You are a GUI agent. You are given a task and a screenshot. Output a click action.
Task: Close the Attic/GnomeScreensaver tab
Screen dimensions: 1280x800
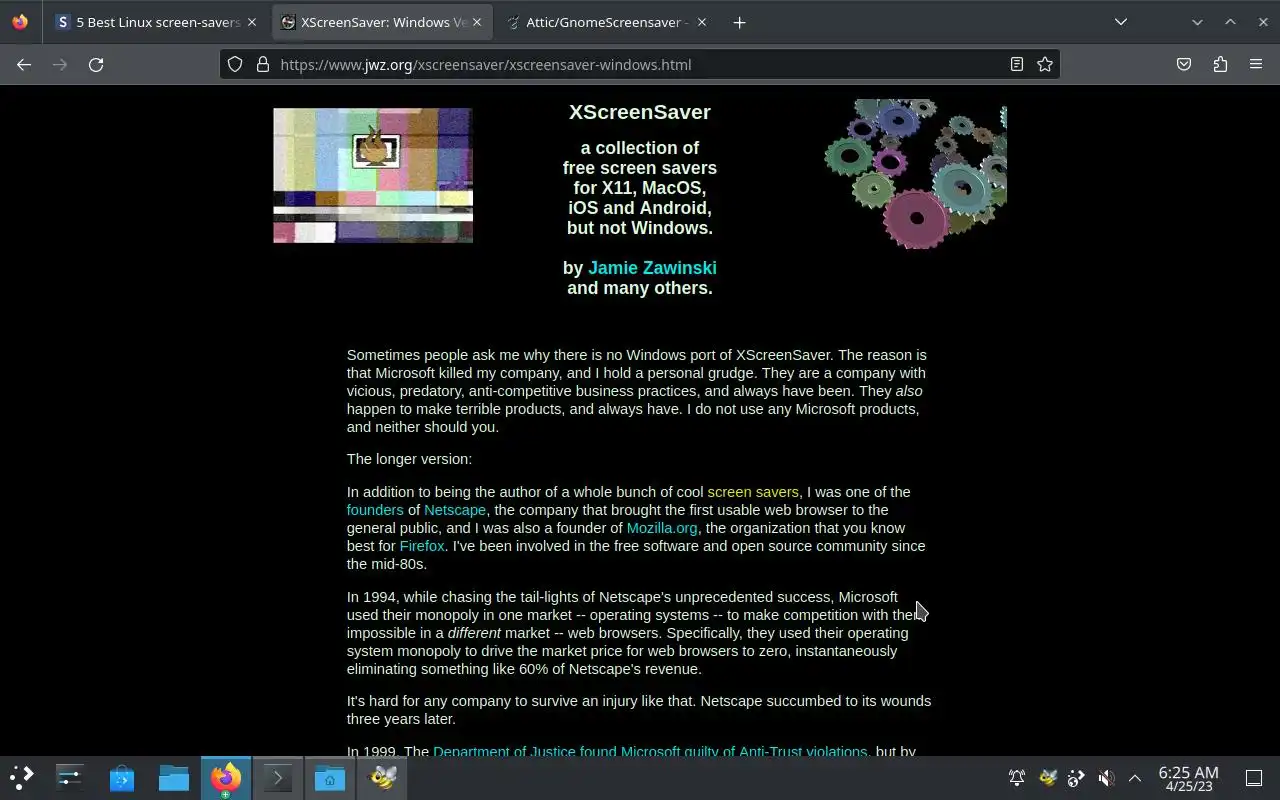click(x=701, y=22)
